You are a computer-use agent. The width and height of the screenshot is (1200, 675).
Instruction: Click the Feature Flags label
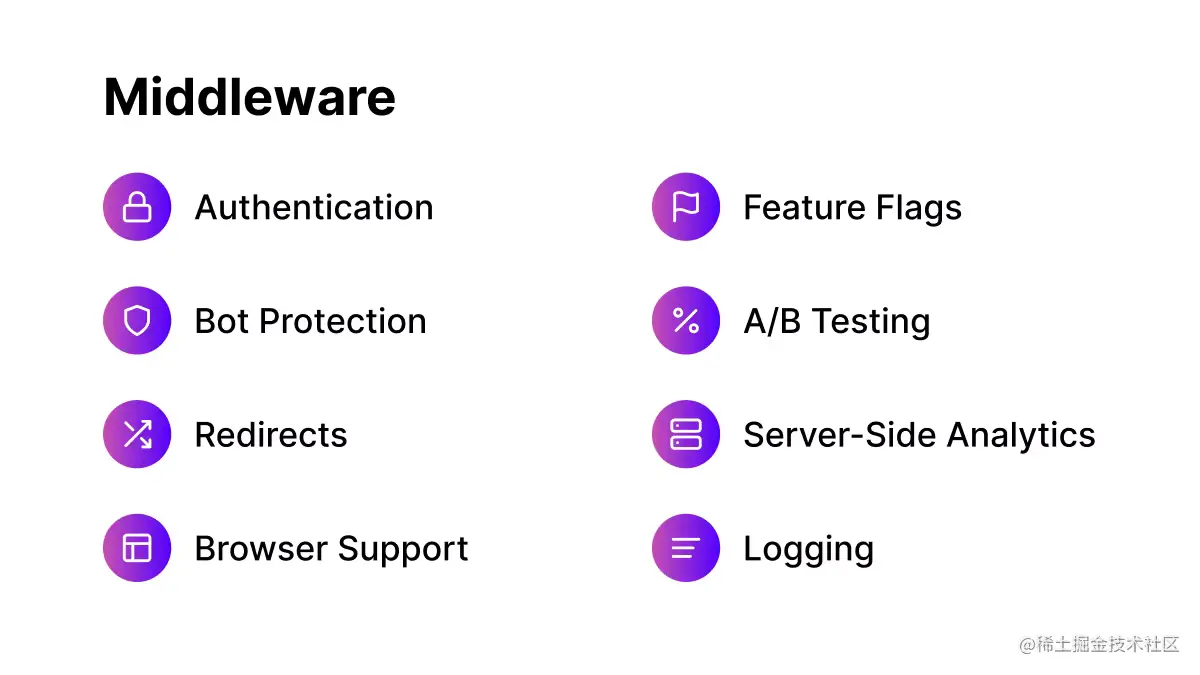coord(853,208)
